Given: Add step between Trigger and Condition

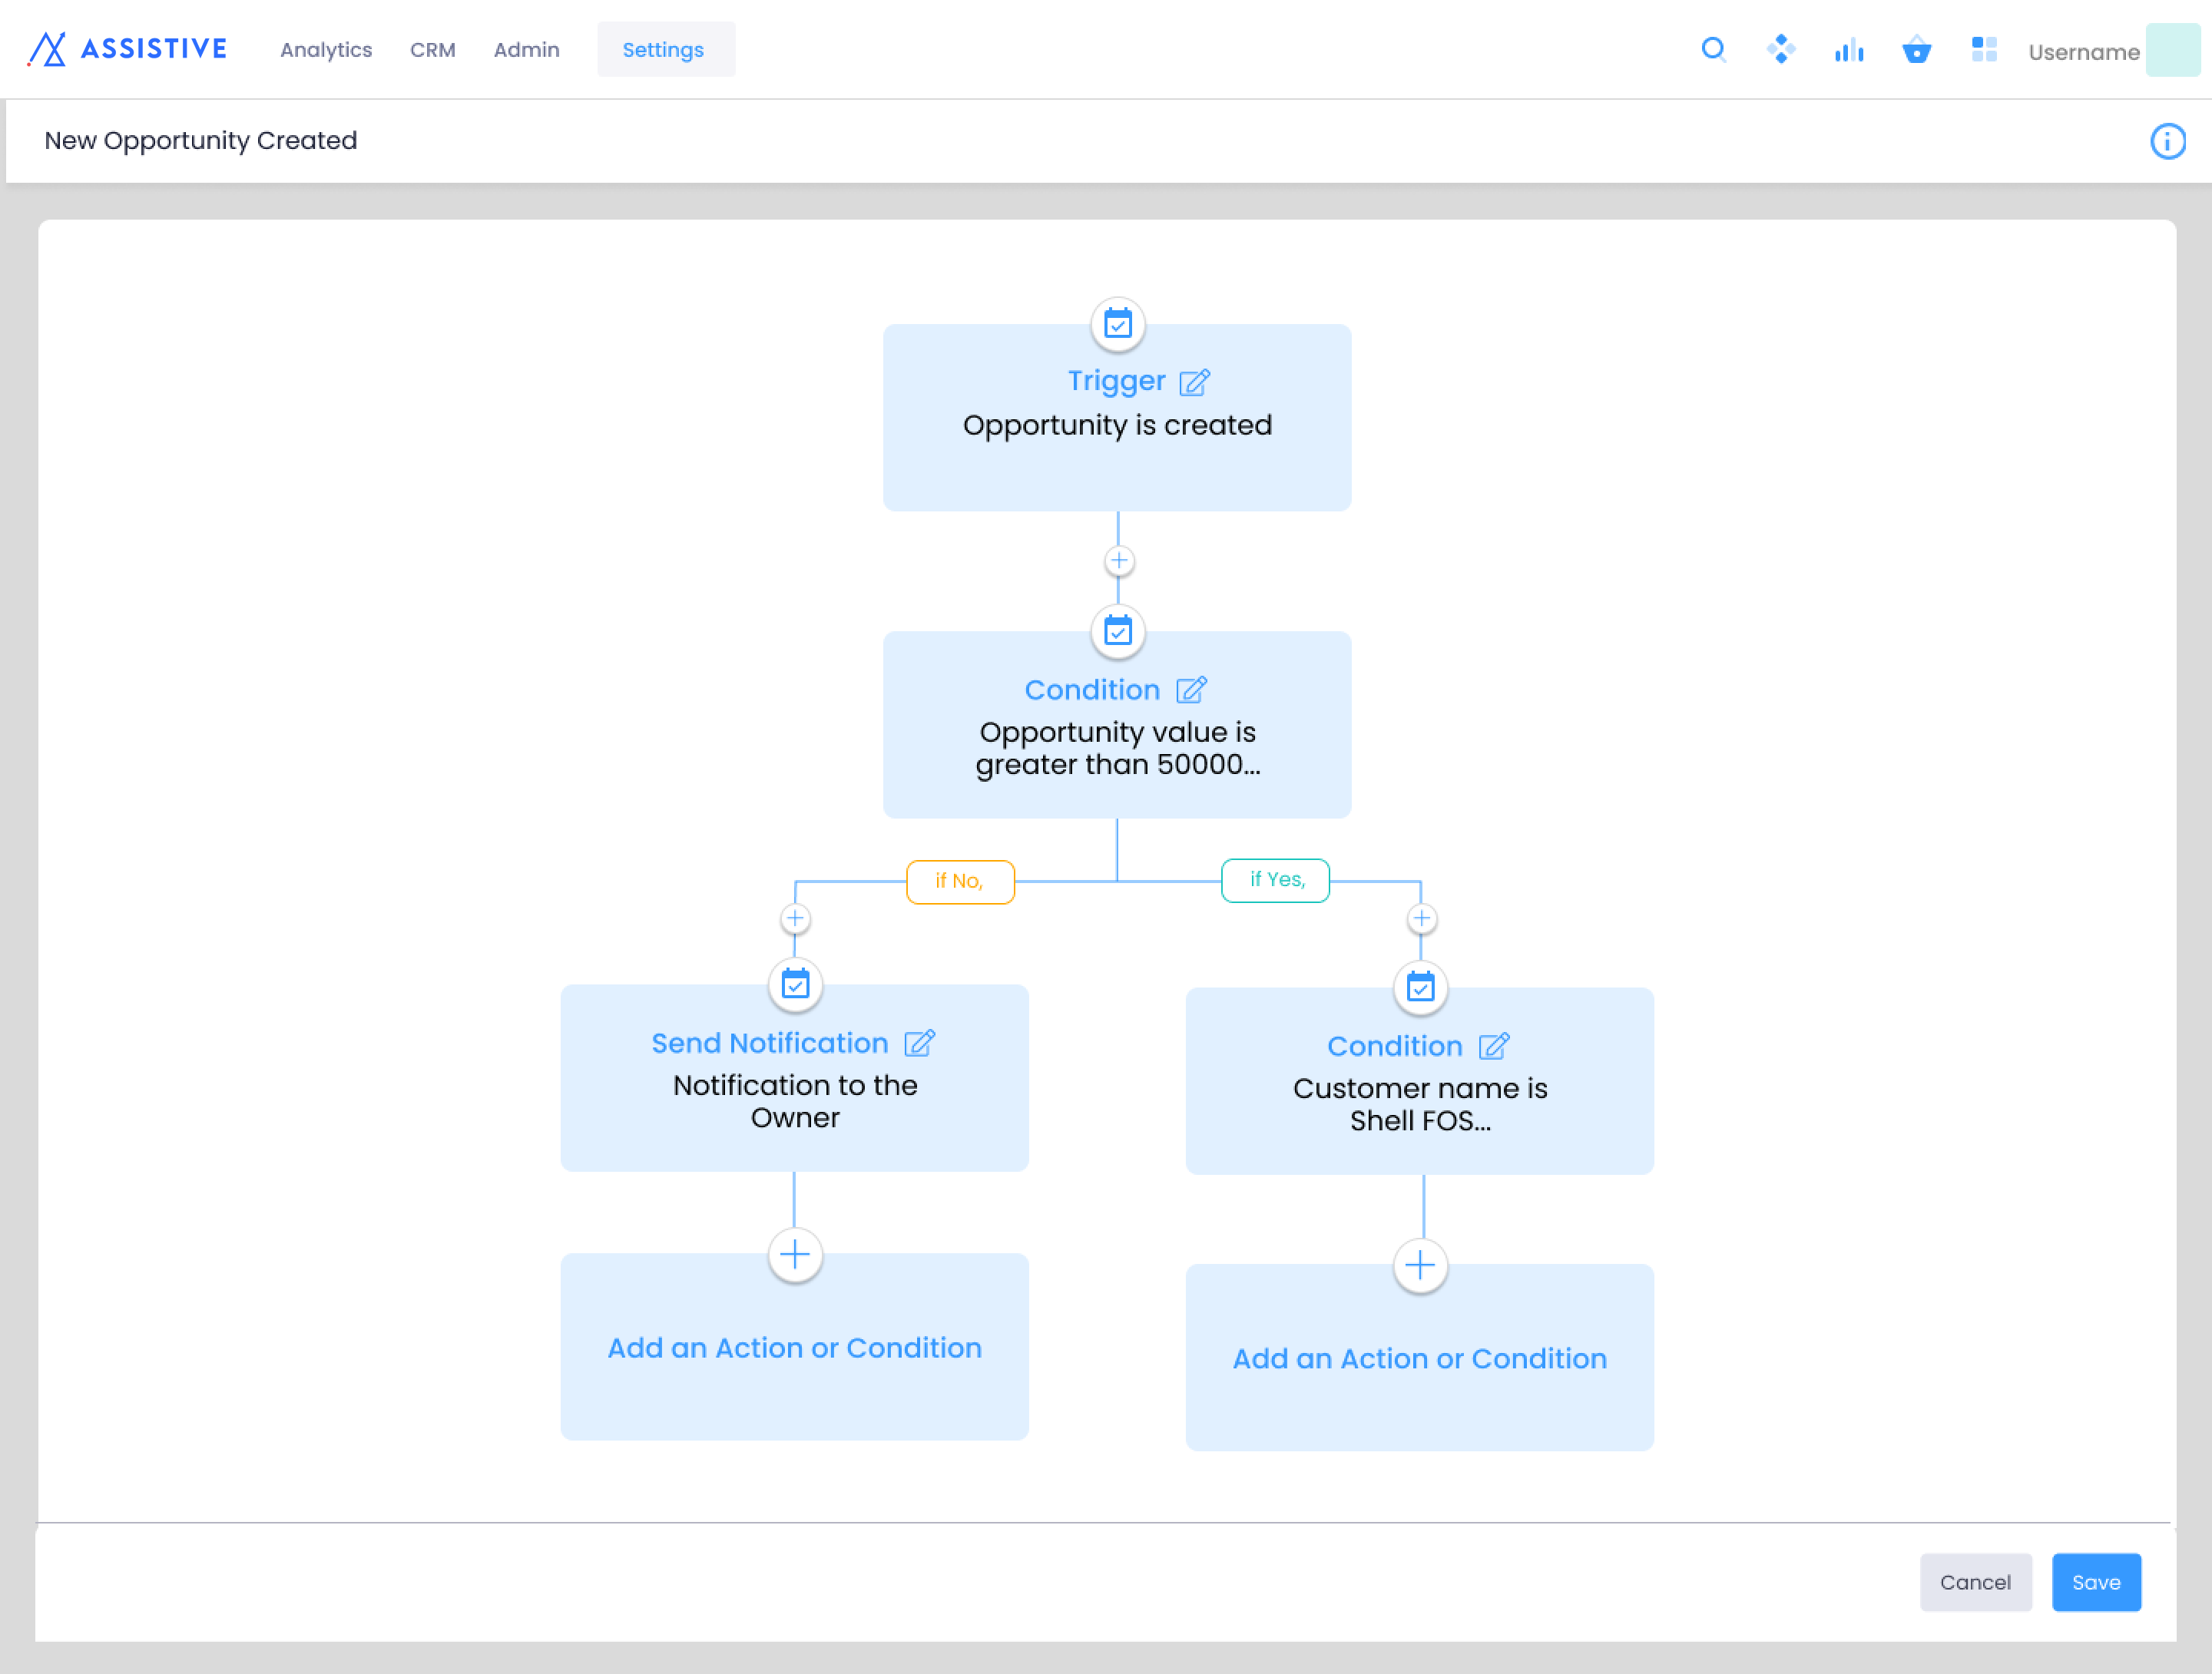Looking at the screenshot, I should click(1118, 561).
